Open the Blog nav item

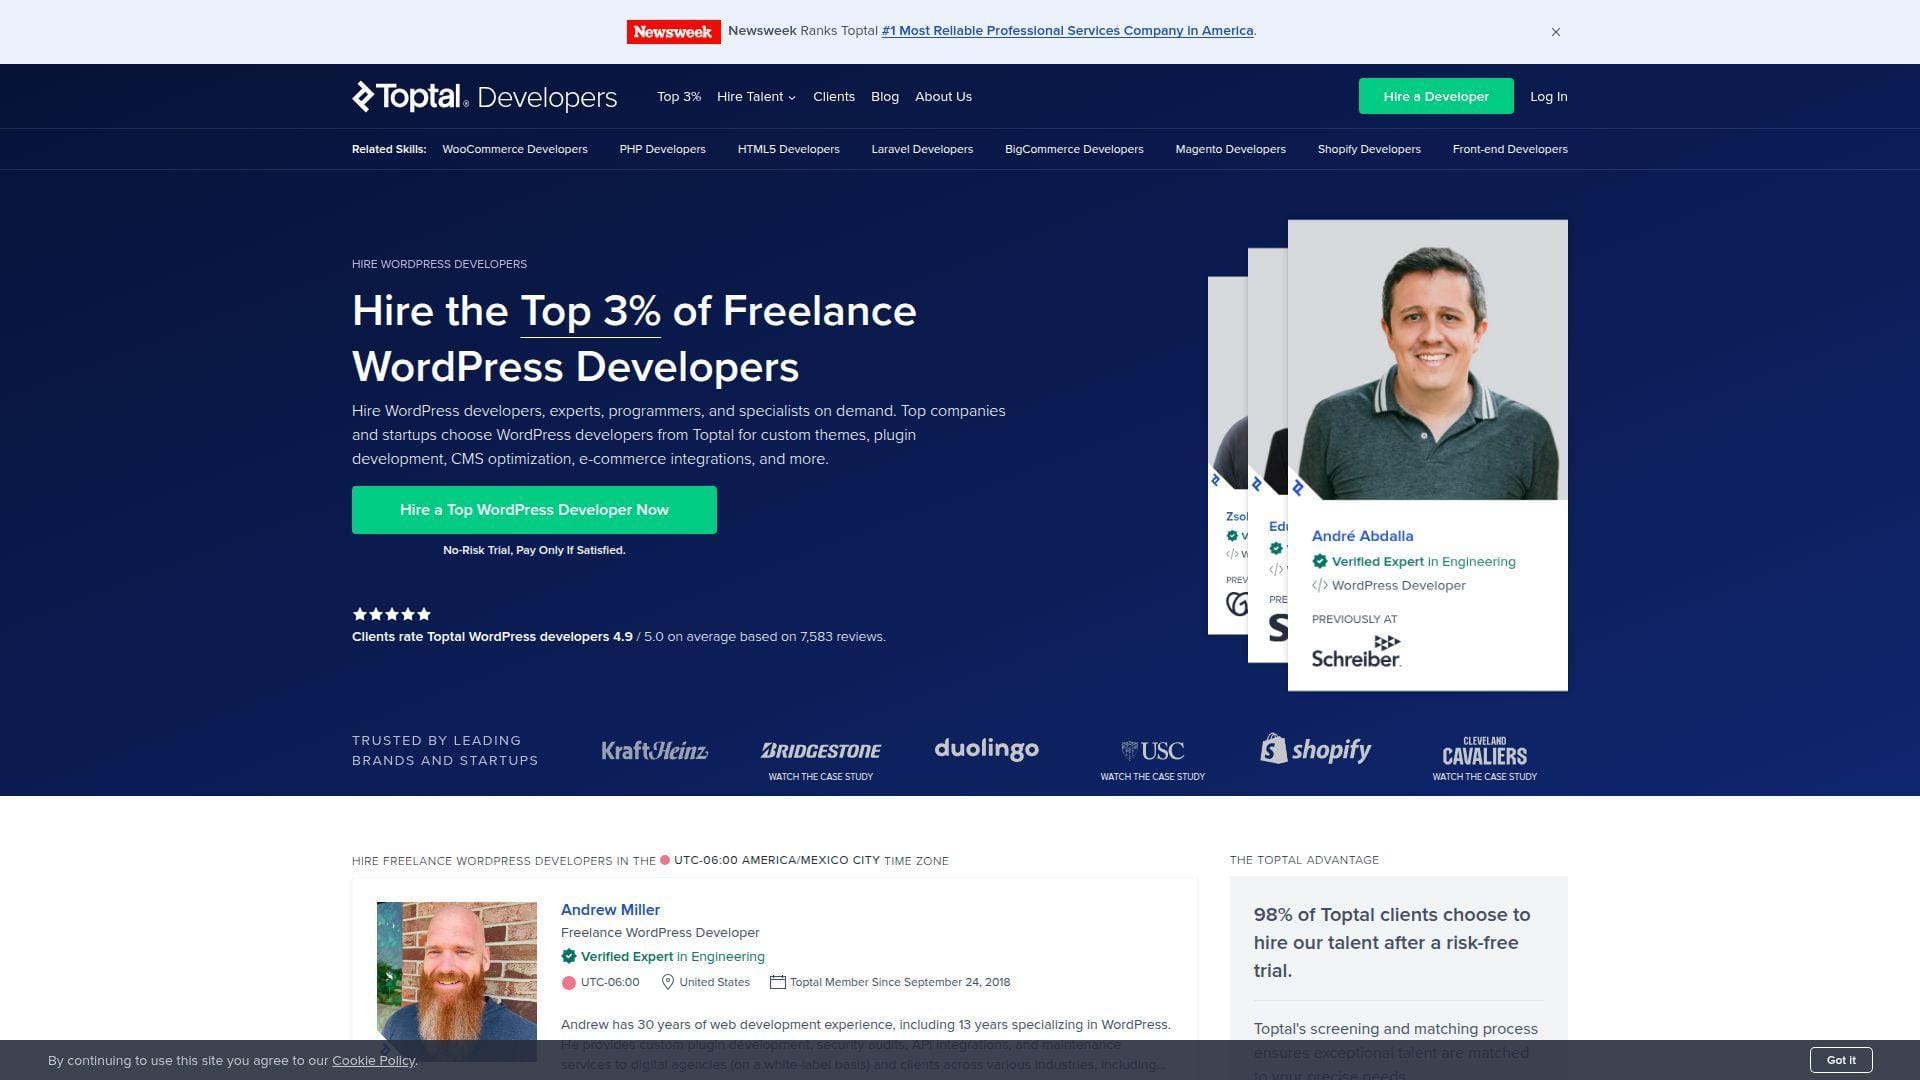(885, 97)
